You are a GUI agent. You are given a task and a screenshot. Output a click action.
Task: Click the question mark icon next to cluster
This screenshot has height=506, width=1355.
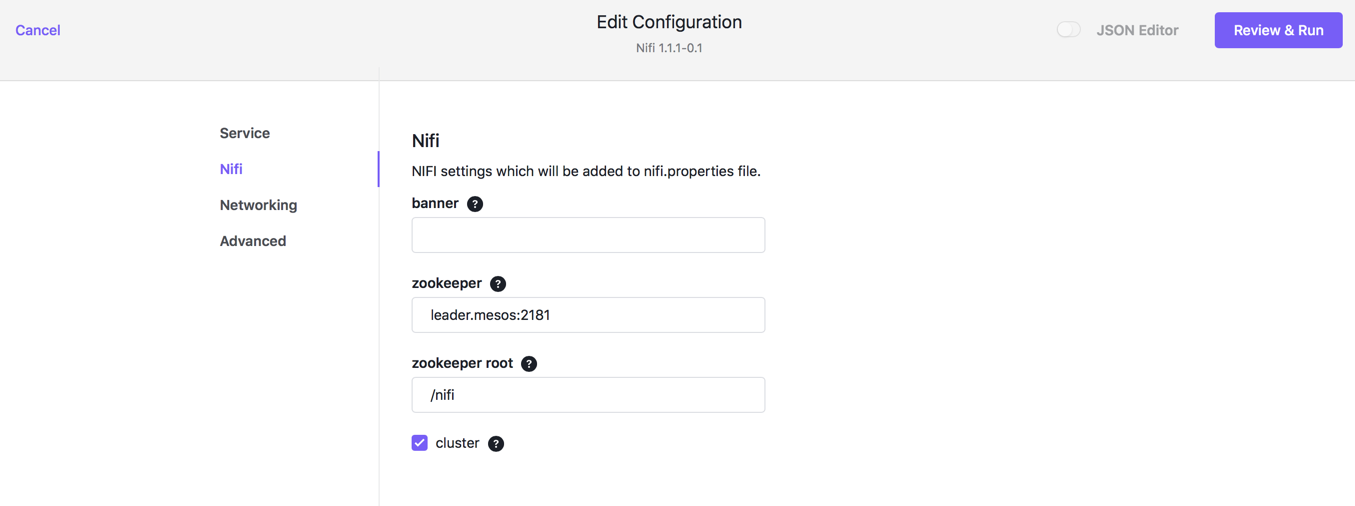(496, 444)
